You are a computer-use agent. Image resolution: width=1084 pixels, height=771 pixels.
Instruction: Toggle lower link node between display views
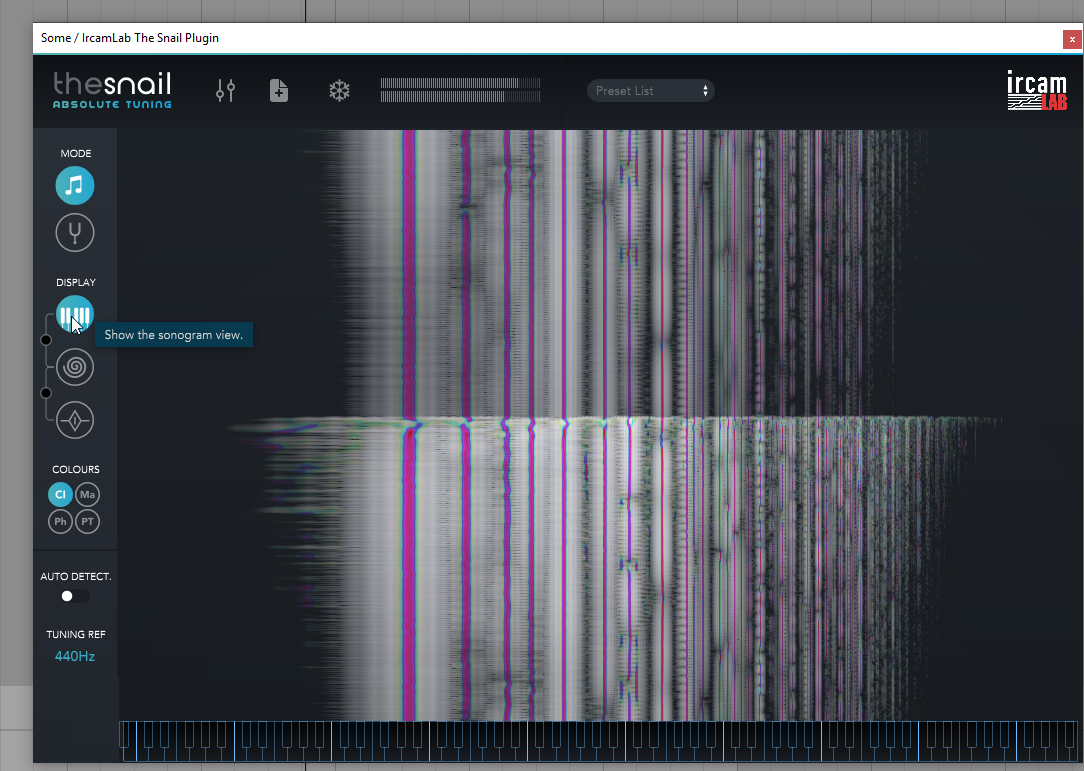(45, 393)
